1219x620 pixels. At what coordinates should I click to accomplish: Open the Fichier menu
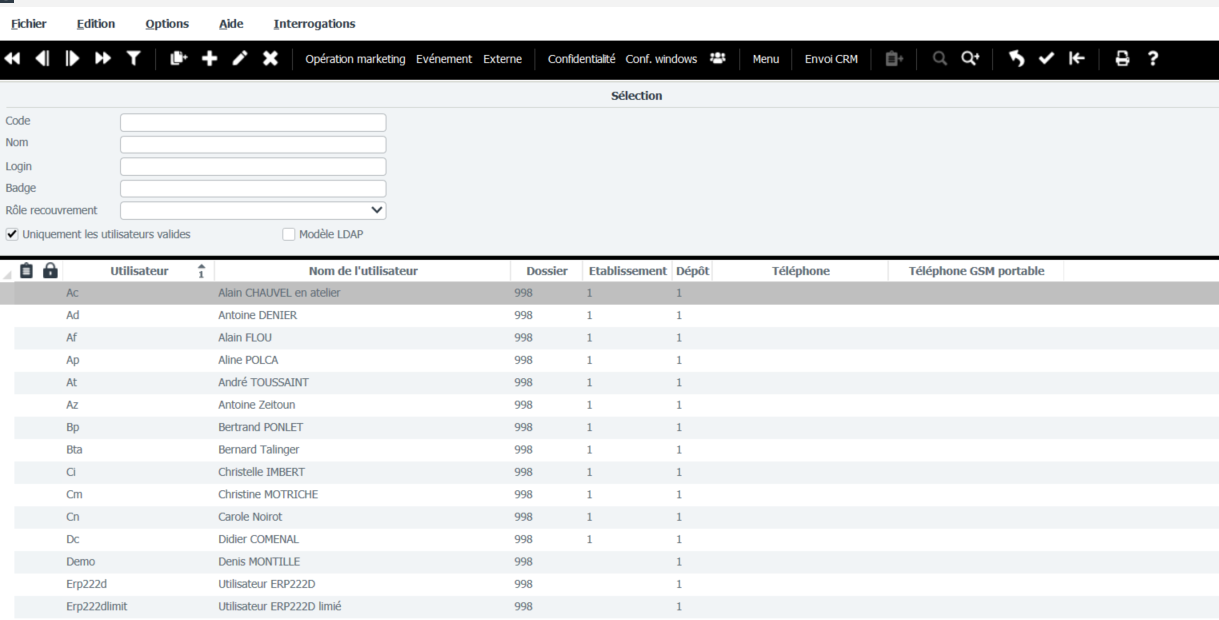pyautogui.click(x=28, y=23)
